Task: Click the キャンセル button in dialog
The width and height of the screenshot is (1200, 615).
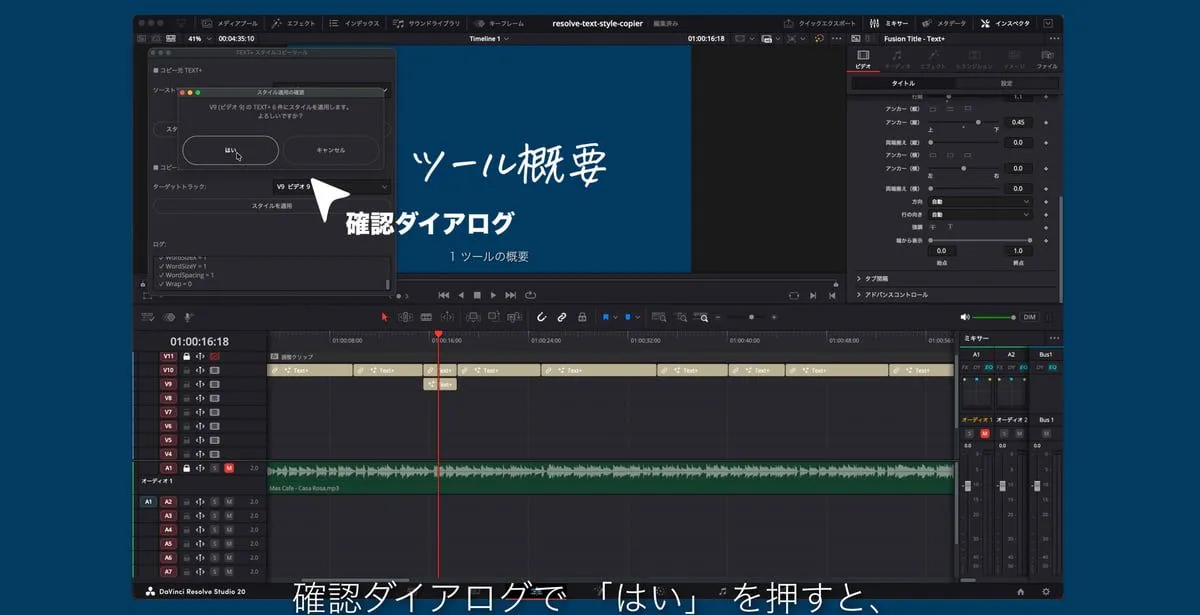Action: pyautogui.click(x=331, y=150)
